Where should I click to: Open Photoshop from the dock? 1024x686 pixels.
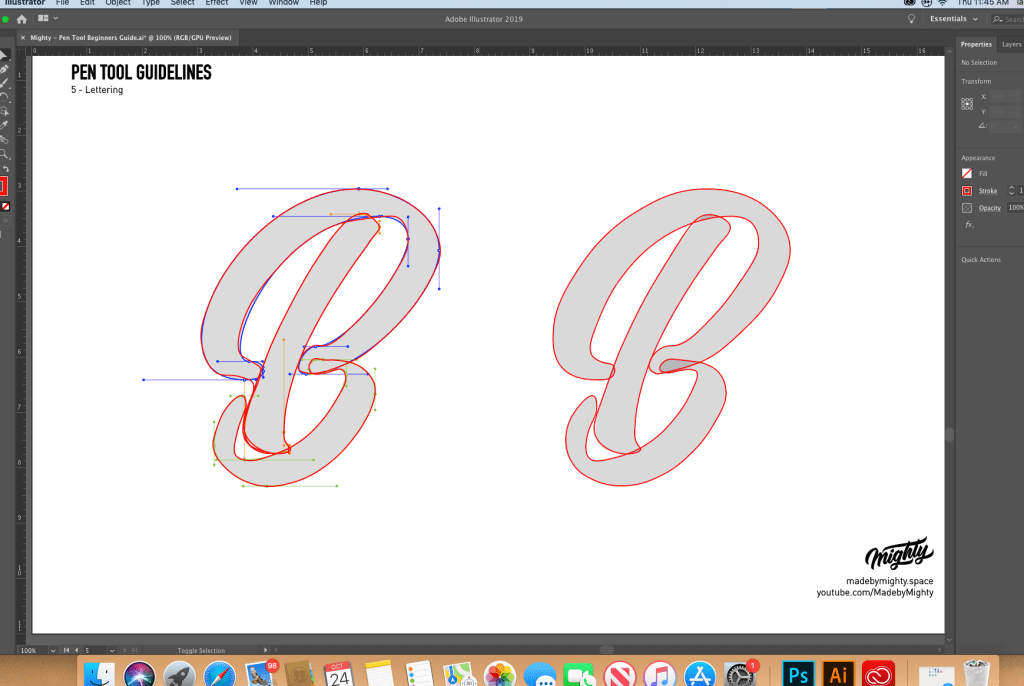(x=798, y=674)
